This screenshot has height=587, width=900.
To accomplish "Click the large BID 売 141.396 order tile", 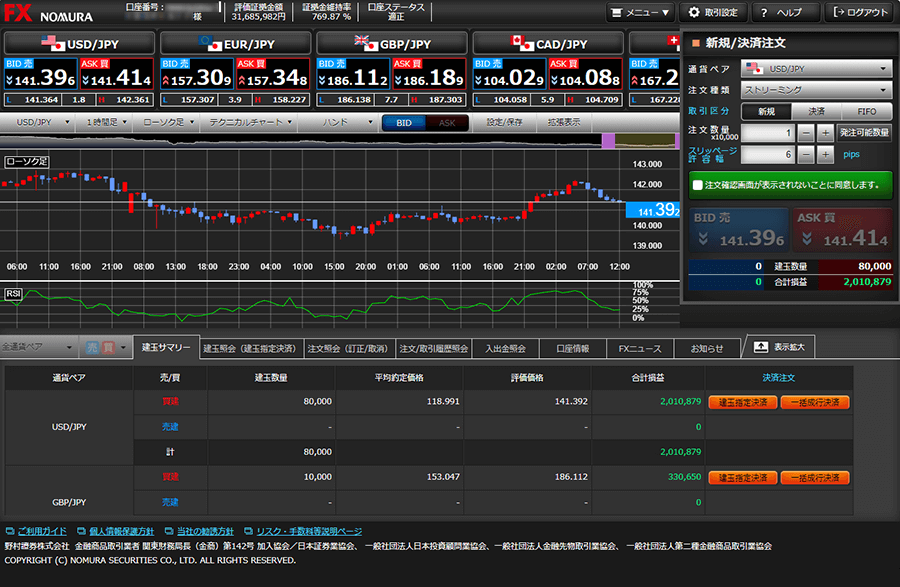I will 739,230.
